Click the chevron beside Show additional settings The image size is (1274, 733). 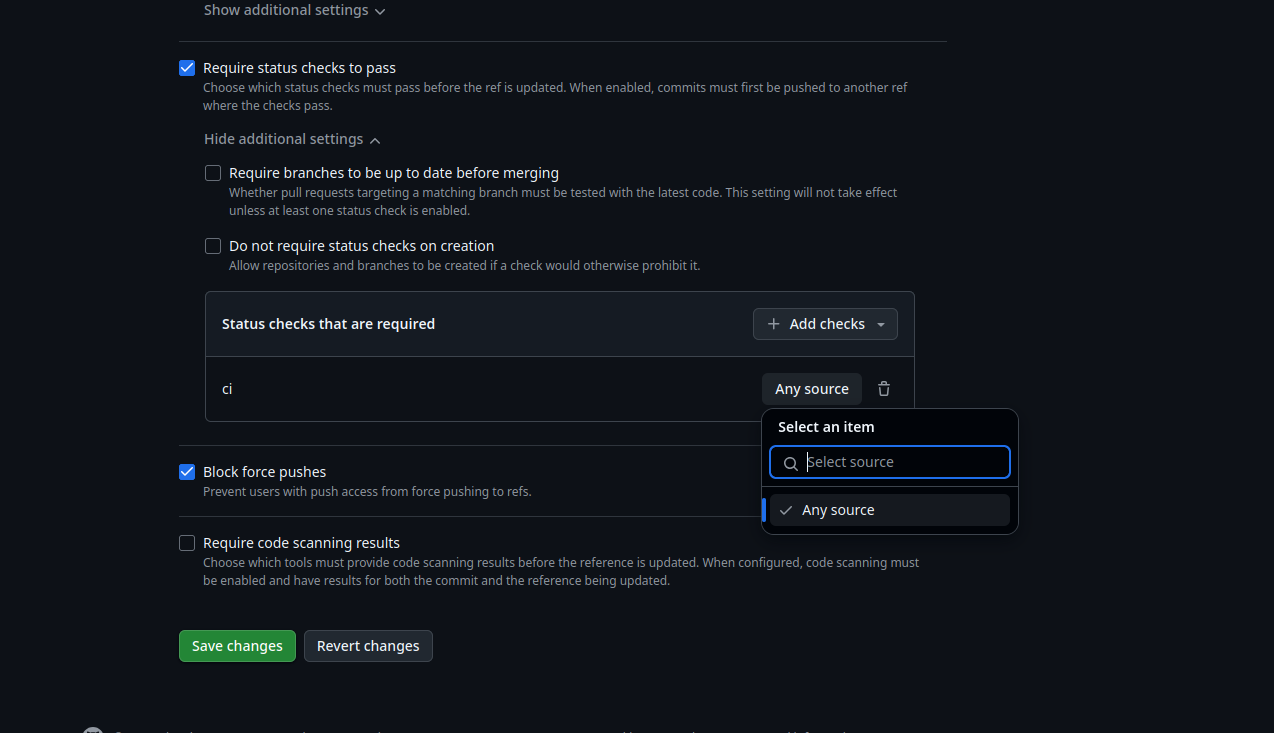click(x=380, y=11)
